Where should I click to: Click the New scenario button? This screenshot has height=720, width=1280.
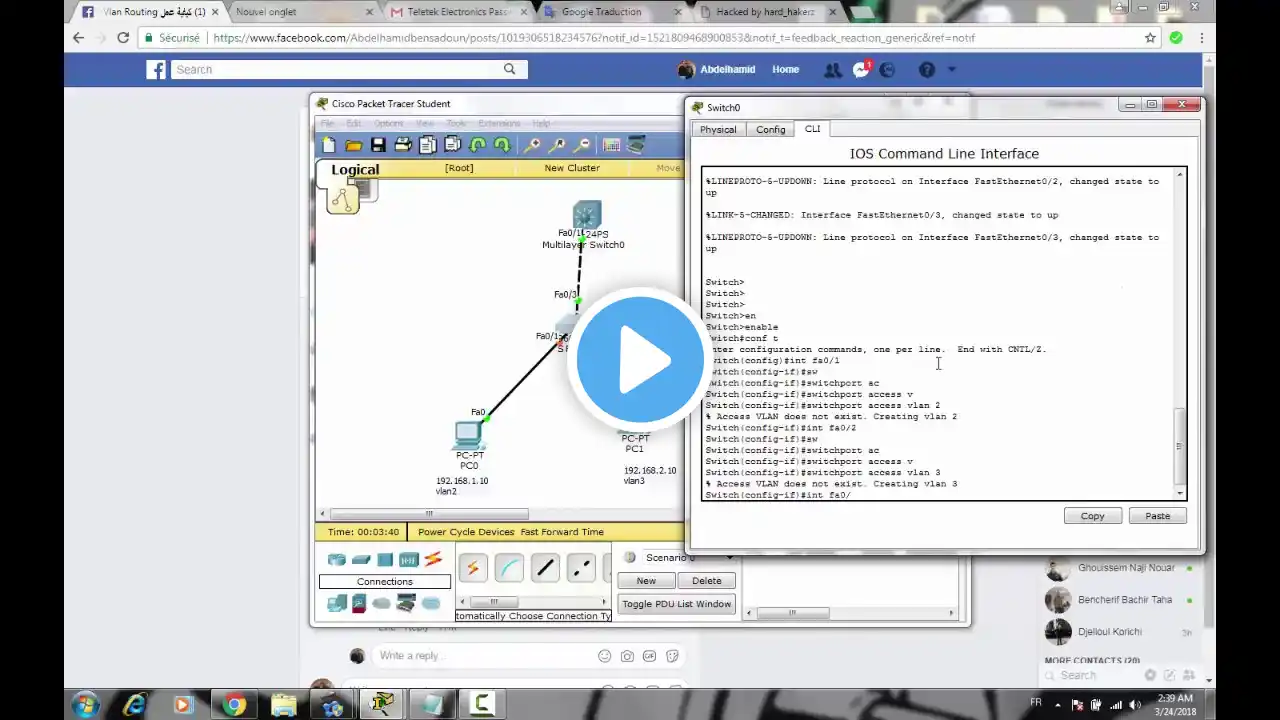coord(646,580)
